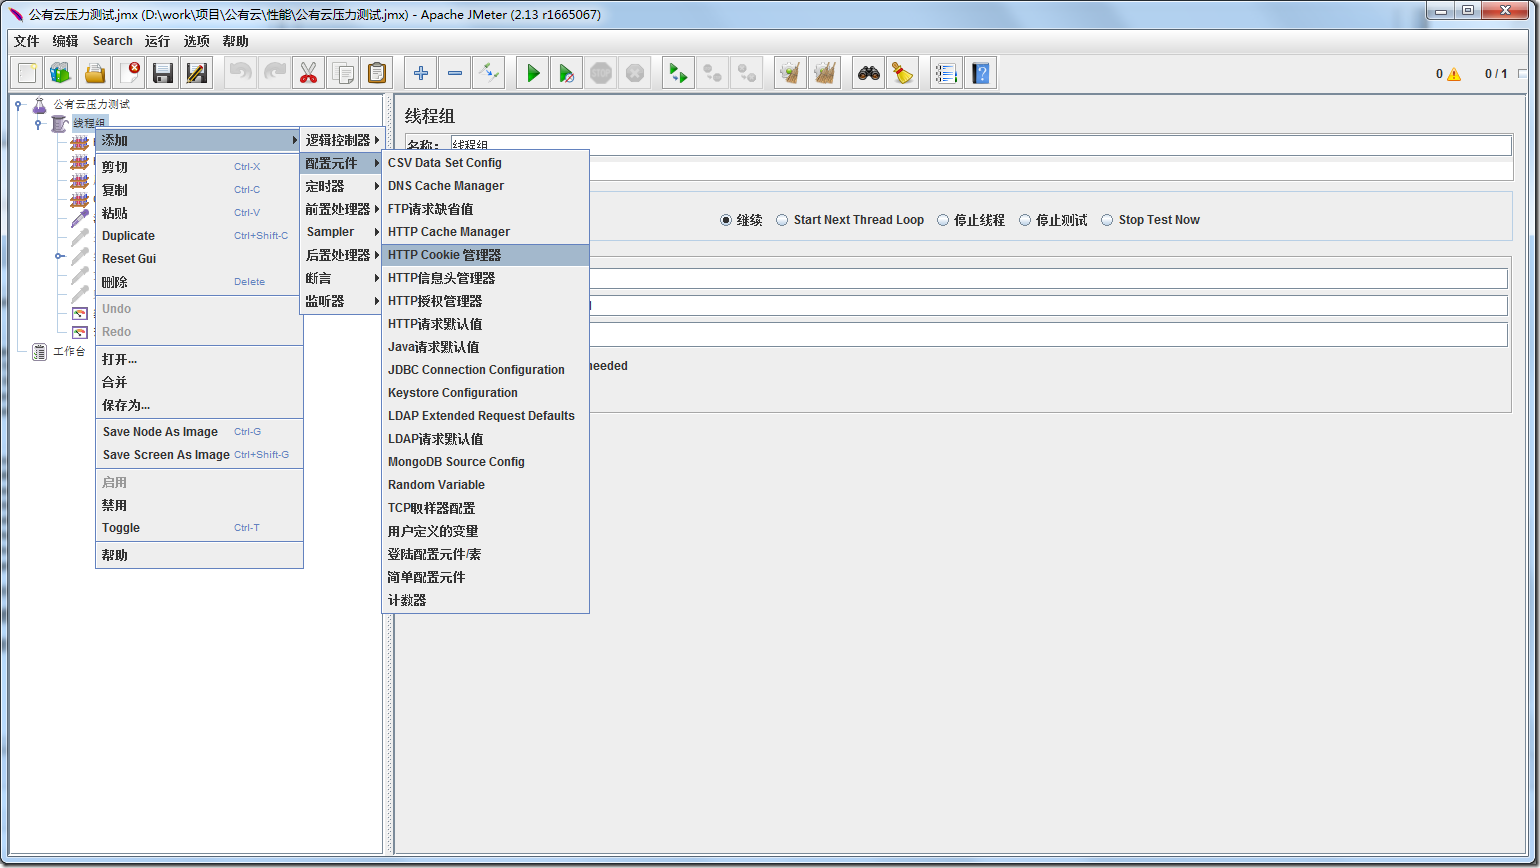Click the Save As icon with pencil
The image size is (1540, 868).
[x=197, y=73]
